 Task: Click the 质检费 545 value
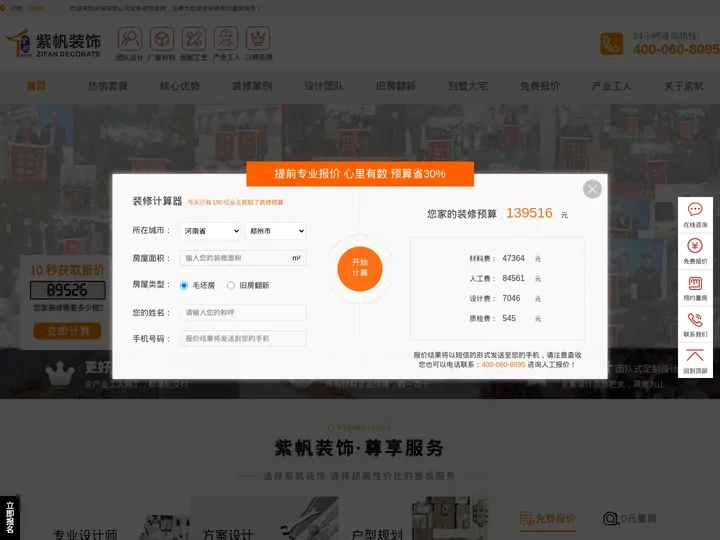[x=509, y=318]
